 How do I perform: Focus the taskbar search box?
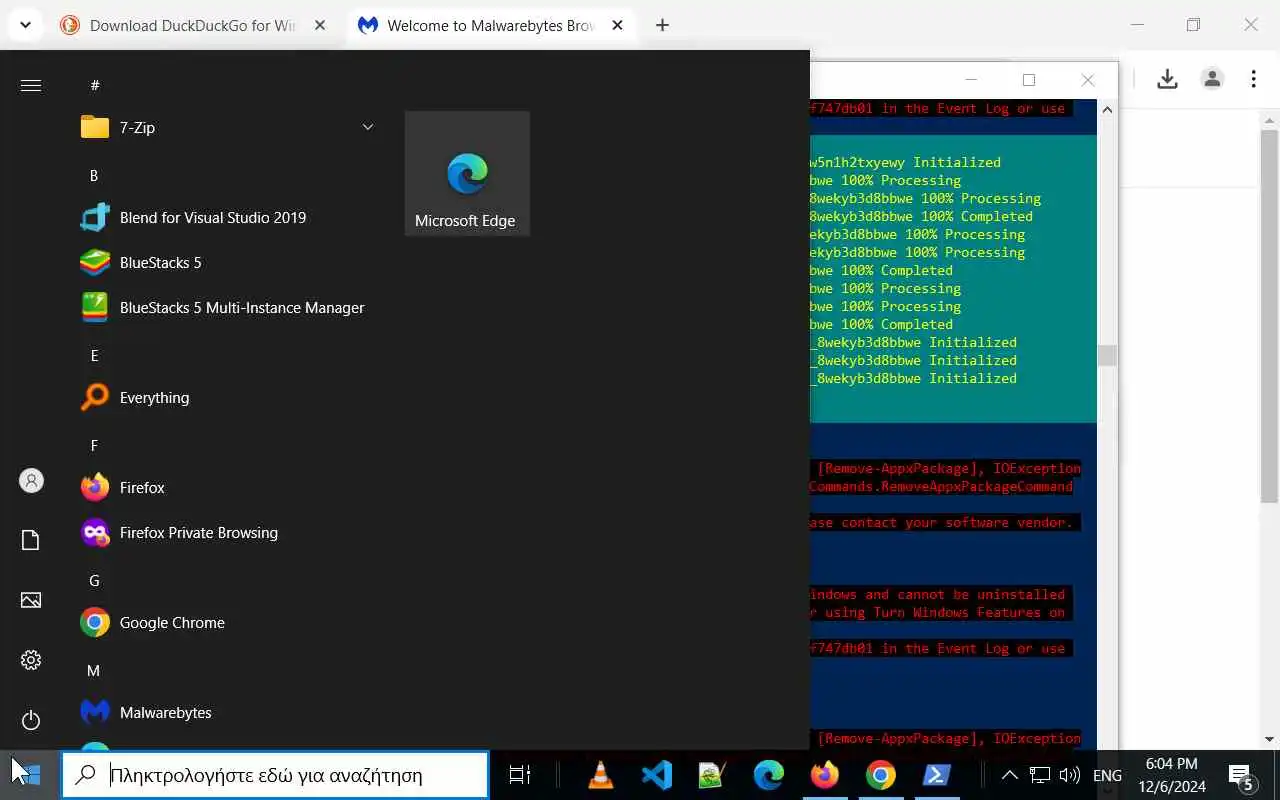click(x=275, y=775)
